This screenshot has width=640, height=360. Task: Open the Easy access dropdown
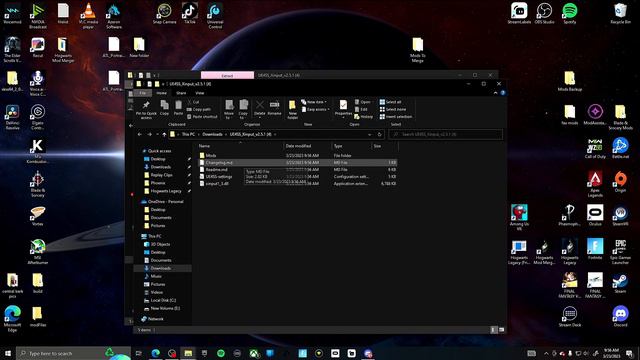[x=316, y=109]
